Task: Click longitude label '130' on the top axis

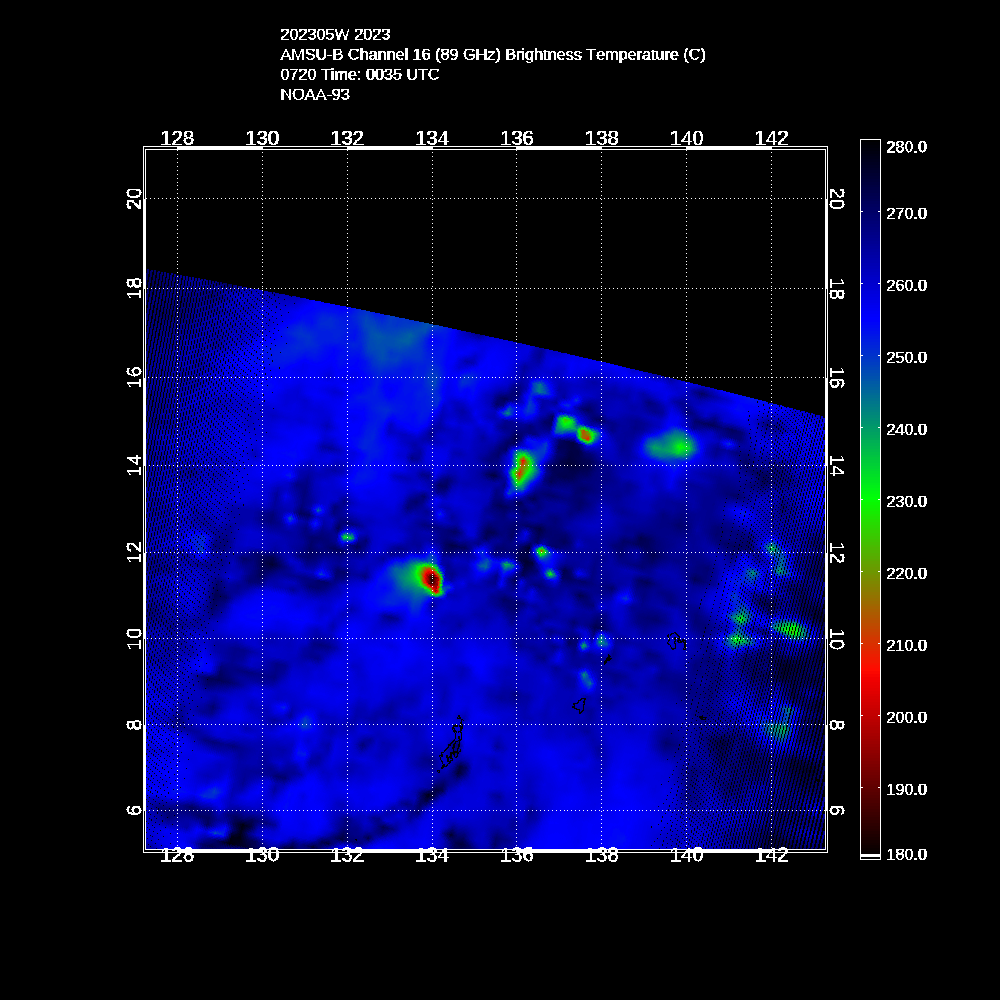Action: [262, 138]
